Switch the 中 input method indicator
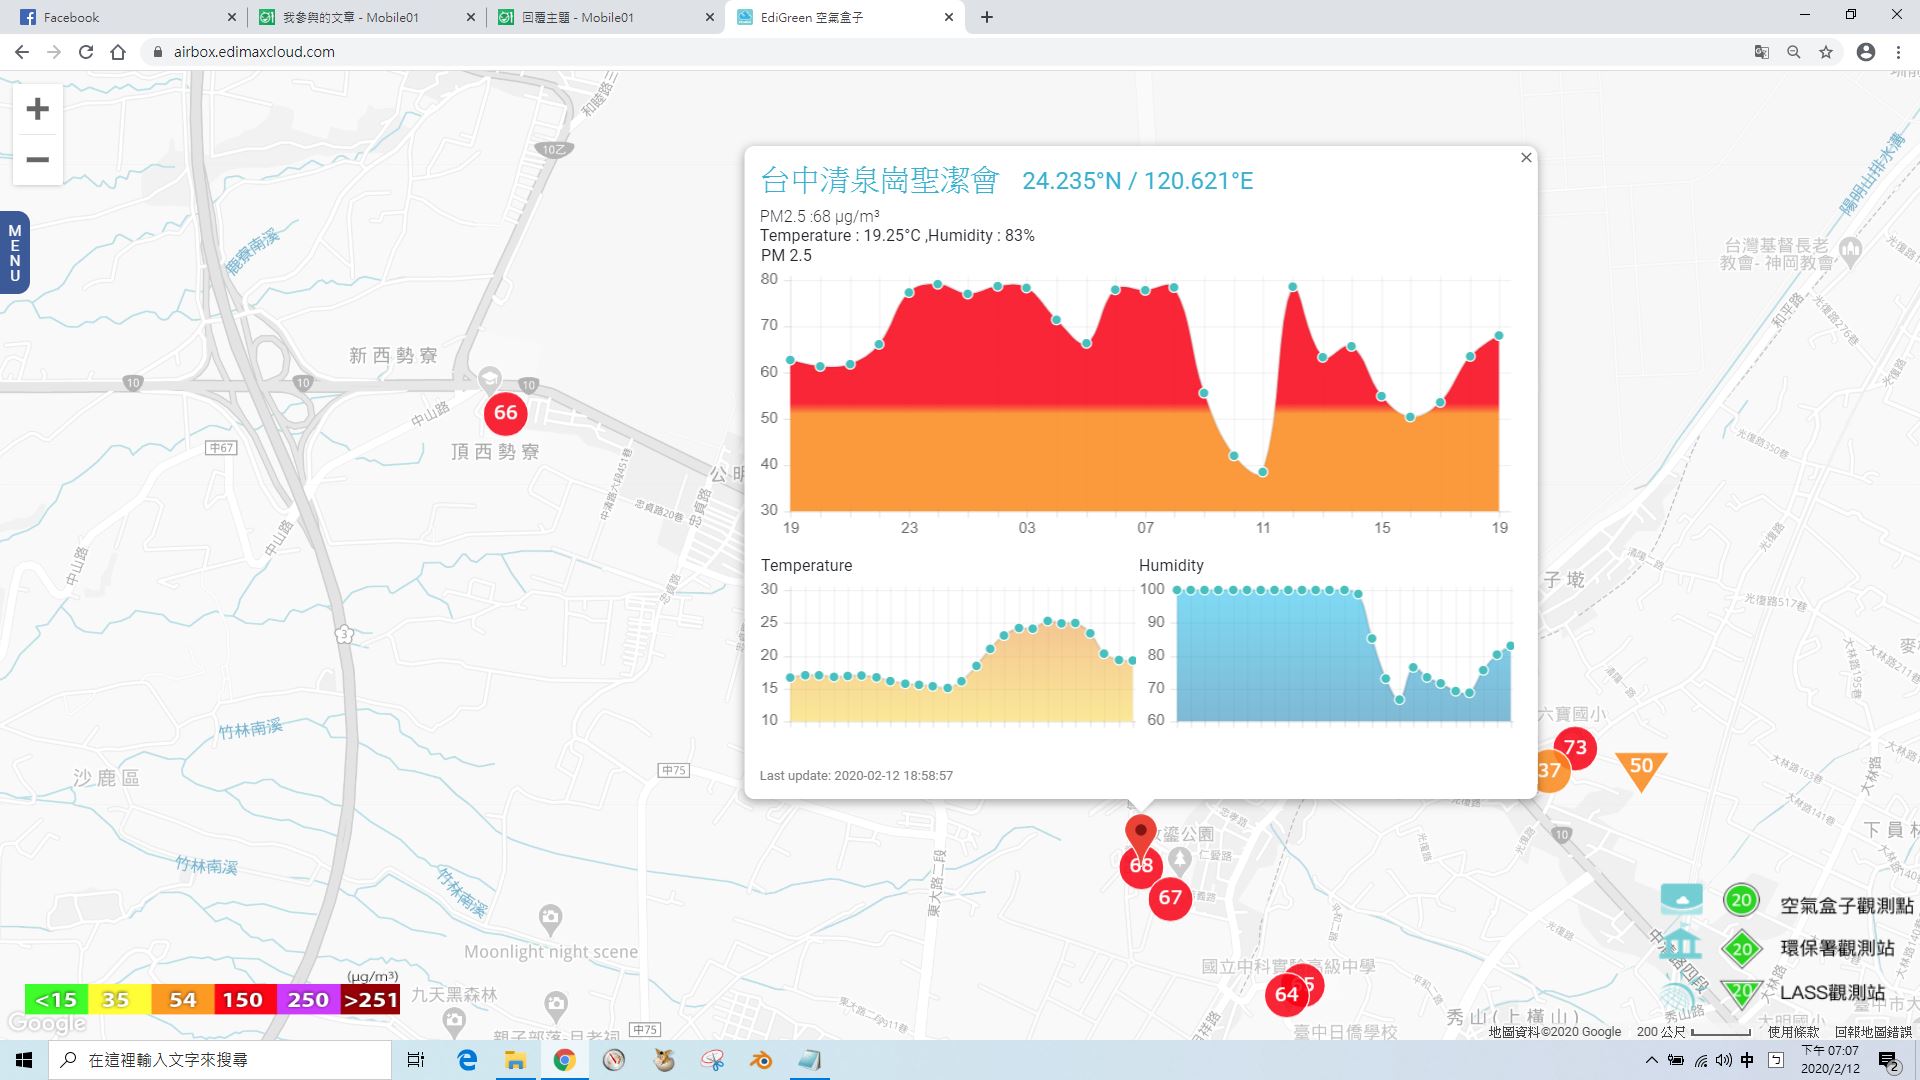 [1747, 1060]
